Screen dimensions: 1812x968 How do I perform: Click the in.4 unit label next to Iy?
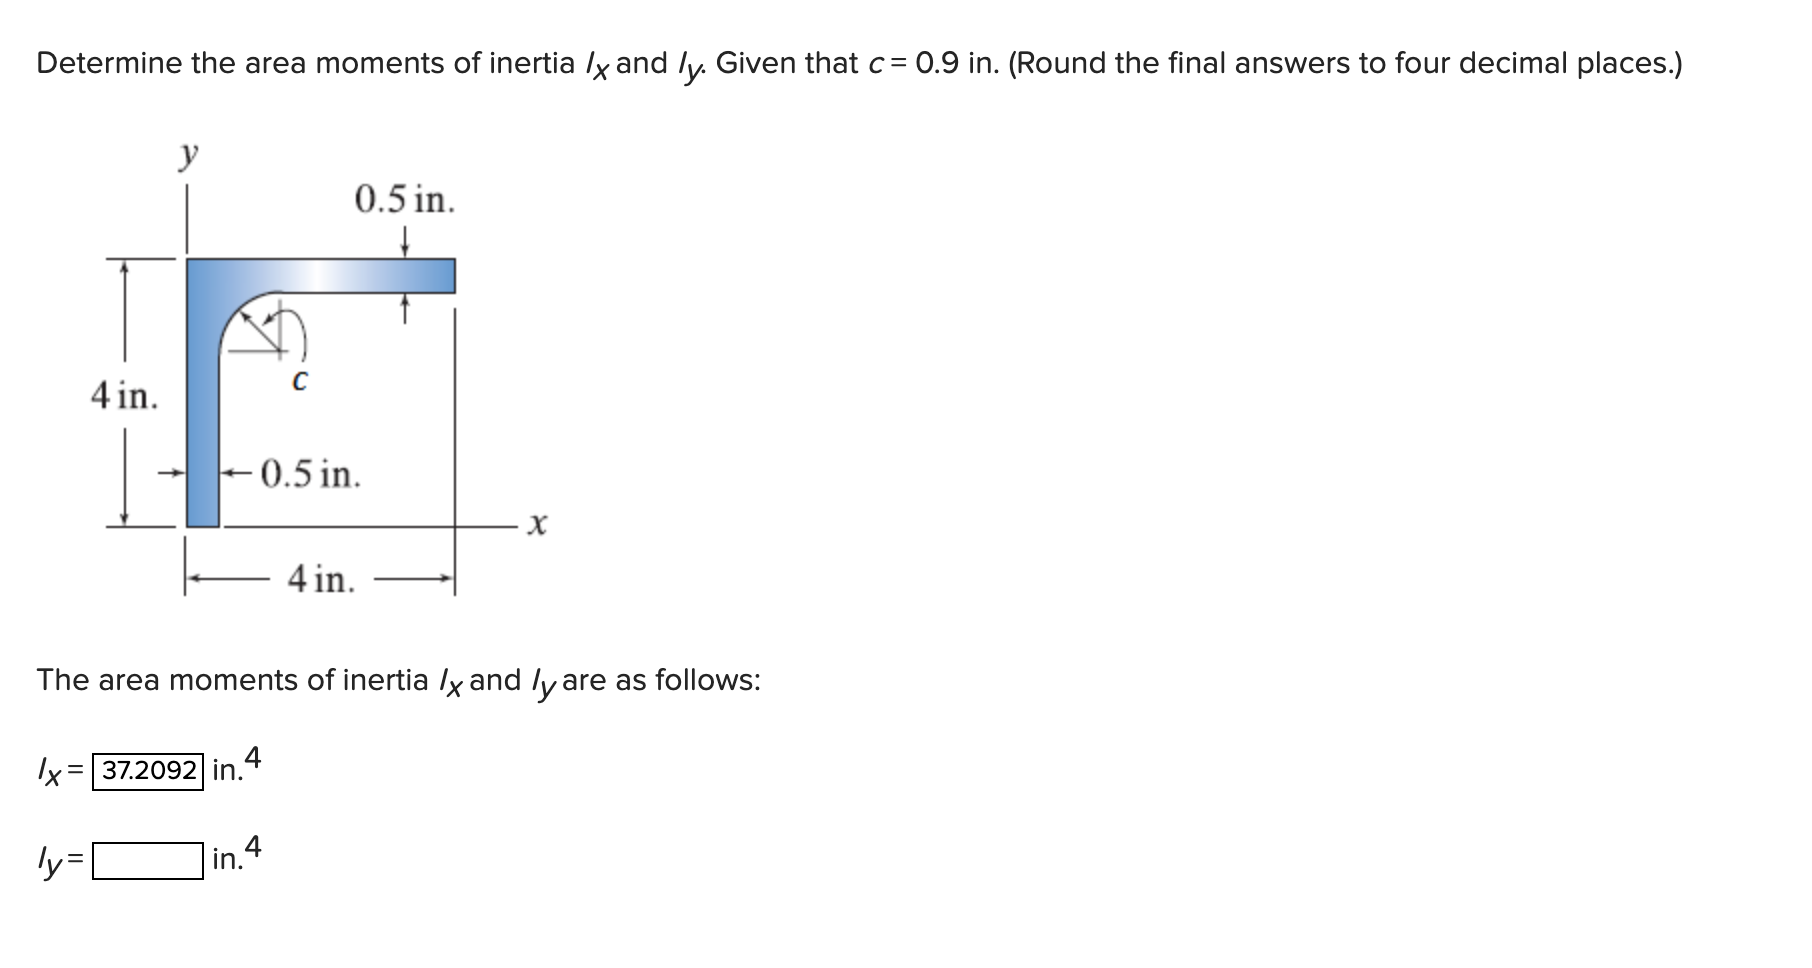point(231,855)
